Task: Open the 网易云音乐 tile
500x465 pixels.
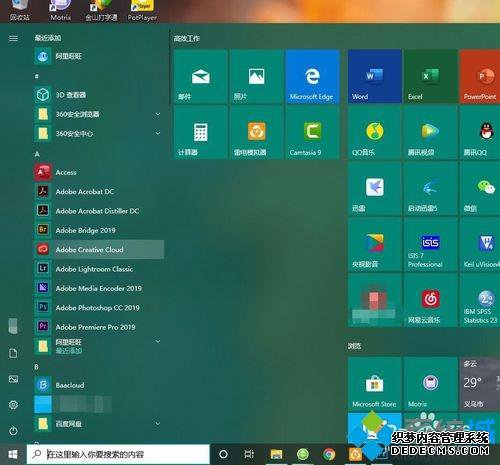Action: (430, 300)
